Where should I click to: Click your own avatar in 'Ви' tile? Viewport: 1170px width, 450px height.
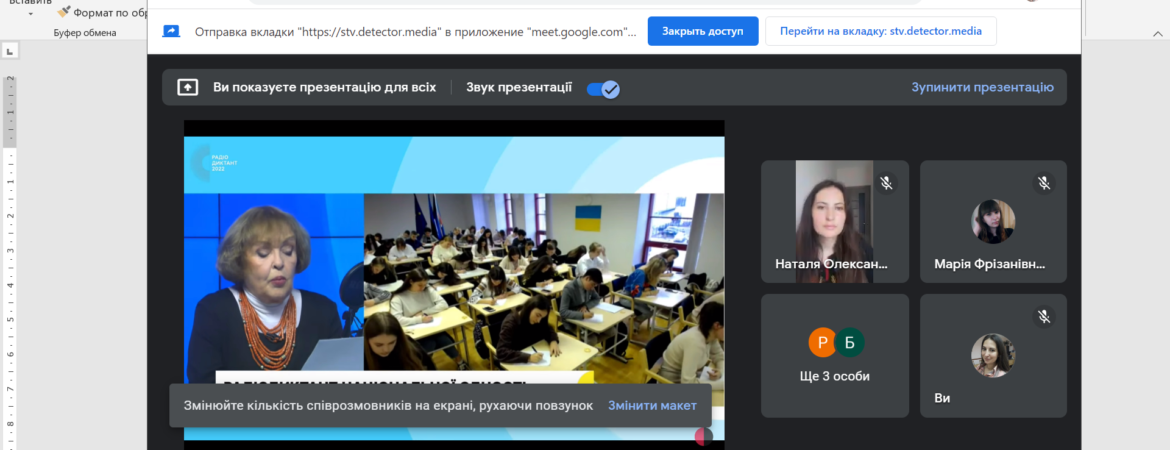(993, 355)
